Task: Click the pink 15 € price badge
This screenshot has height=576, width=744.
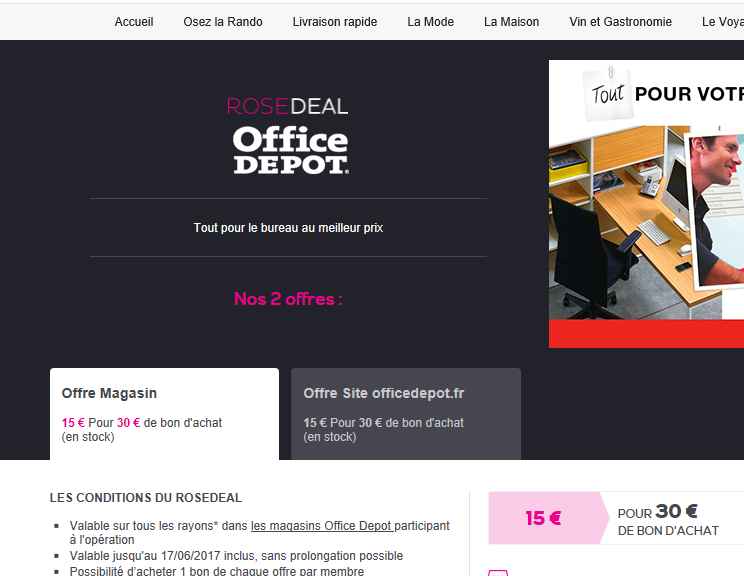Action: coord(548,518)
